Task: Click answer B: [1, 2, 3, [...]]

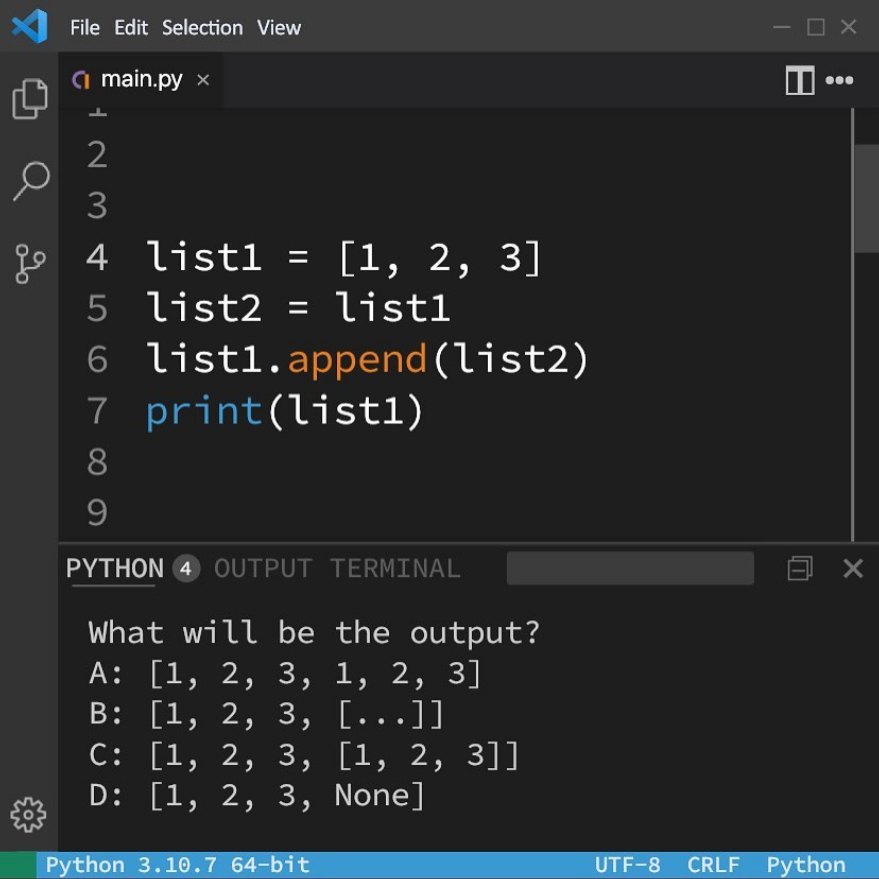Action: (266, 714)
